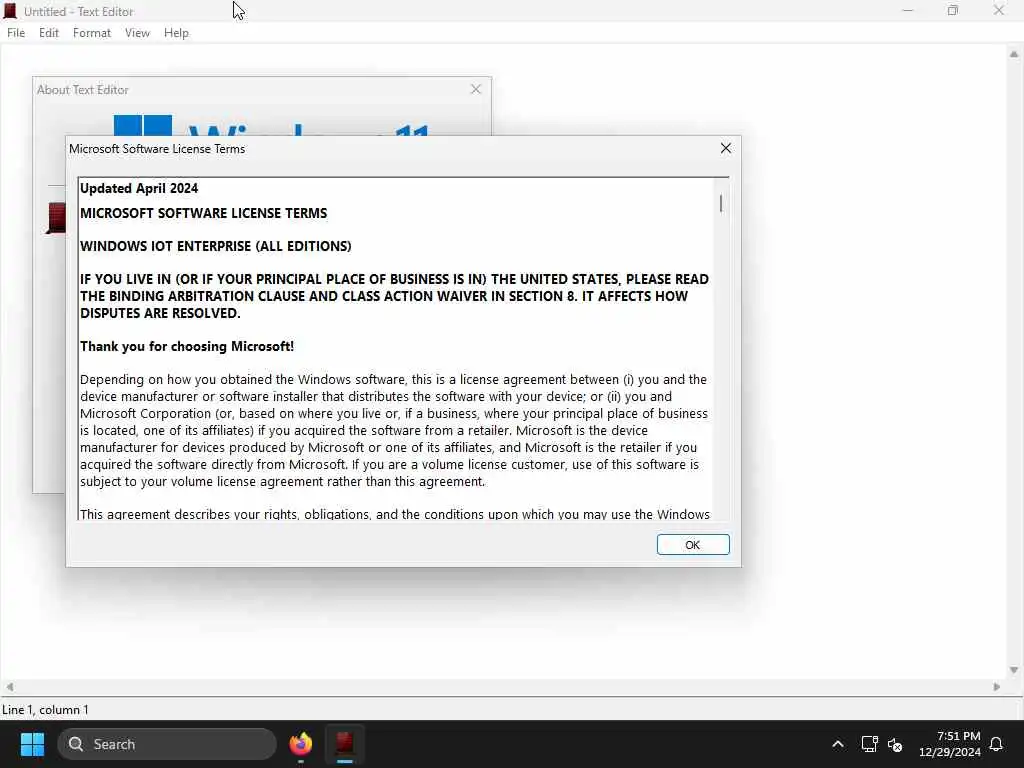Open the Format menu
The image size is (1024, 768).
coord(91,33)
